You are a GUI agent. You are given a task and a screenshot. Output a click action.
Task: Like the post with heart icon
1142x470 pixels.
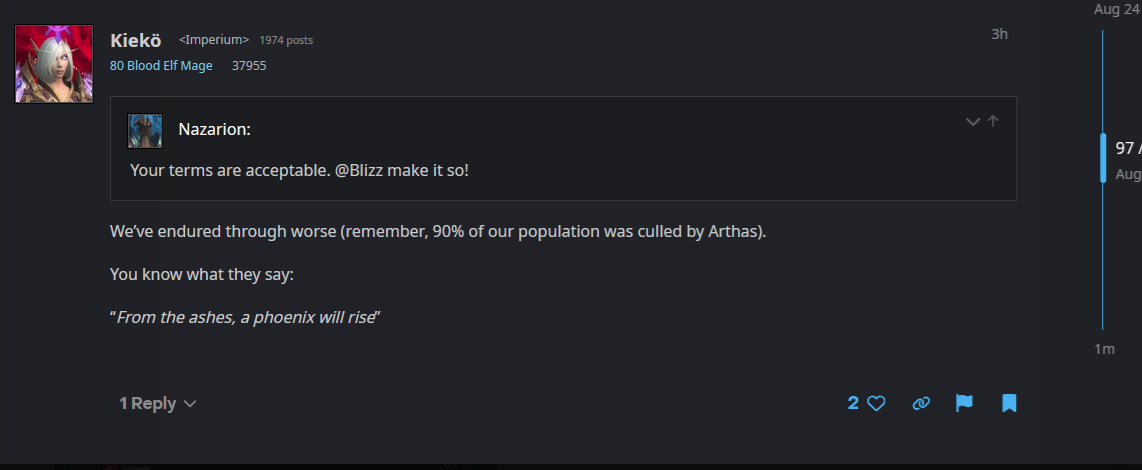[x=876, y=403]
